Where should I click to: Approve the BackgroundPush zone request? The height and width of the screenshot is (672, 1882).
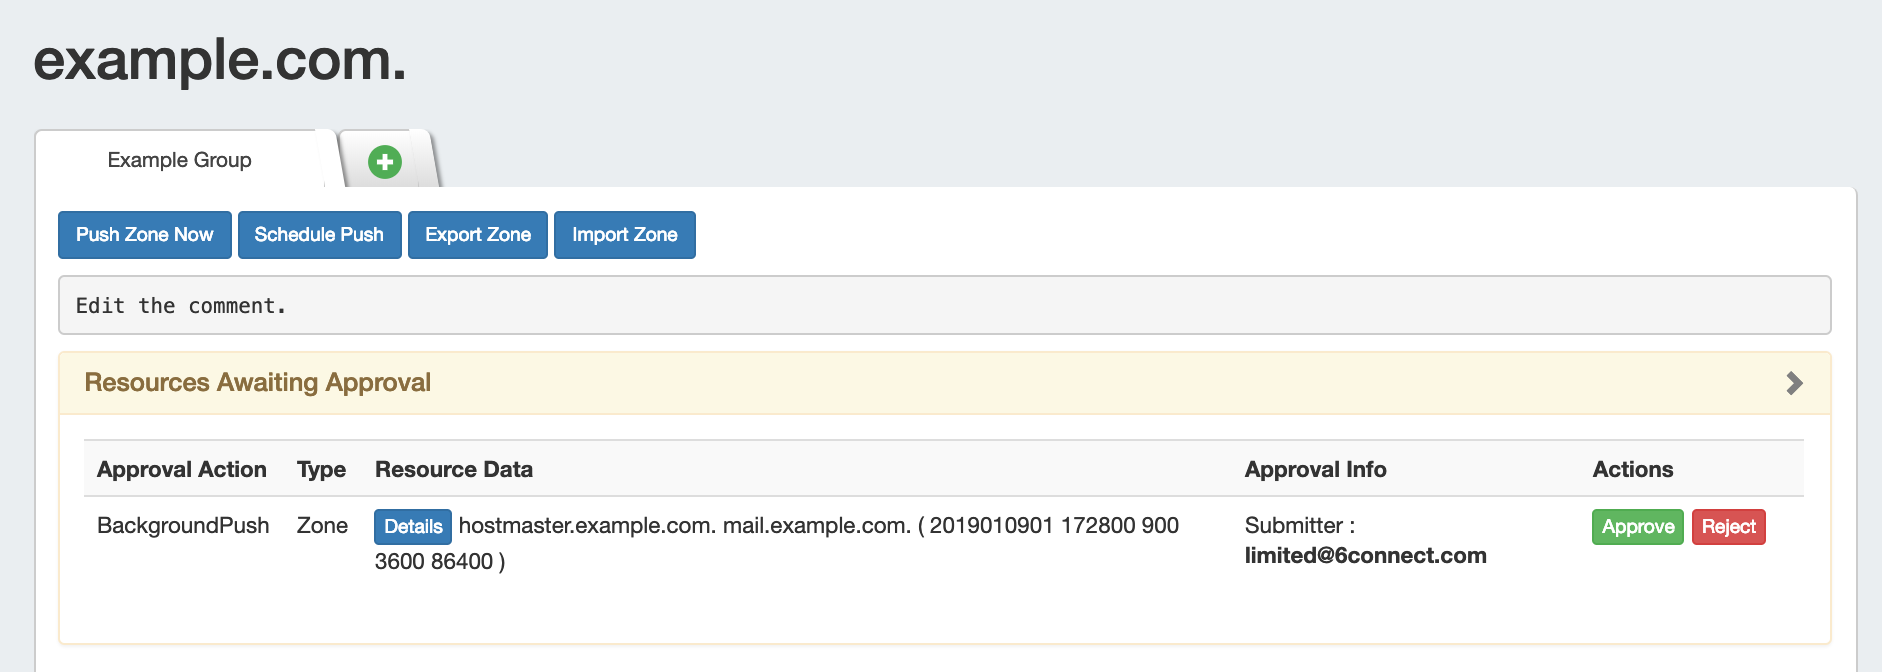point(1637,527)
